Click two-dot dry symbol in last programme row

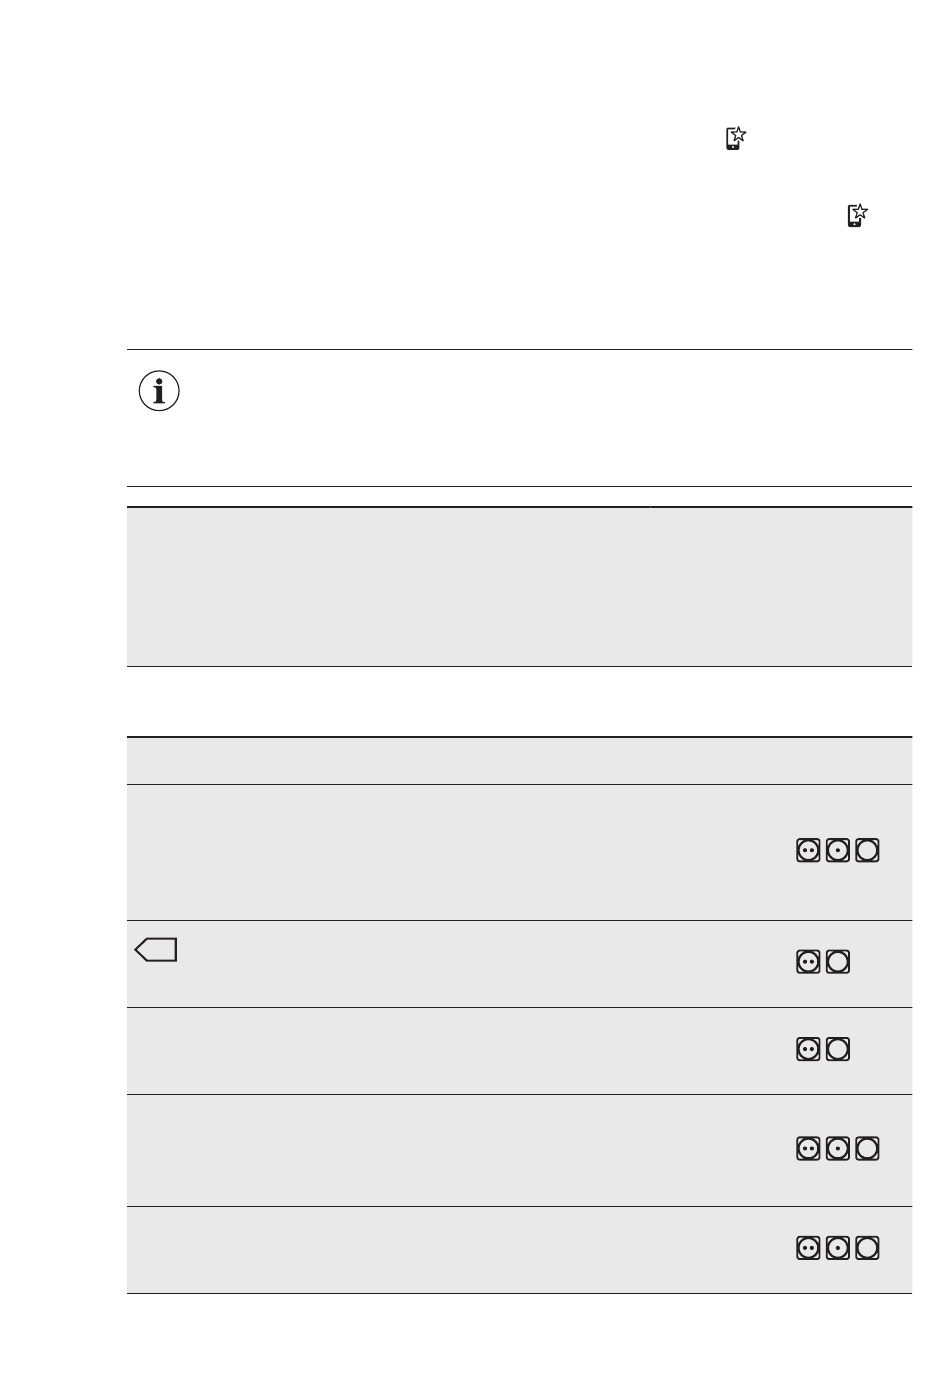point(808,1248)
